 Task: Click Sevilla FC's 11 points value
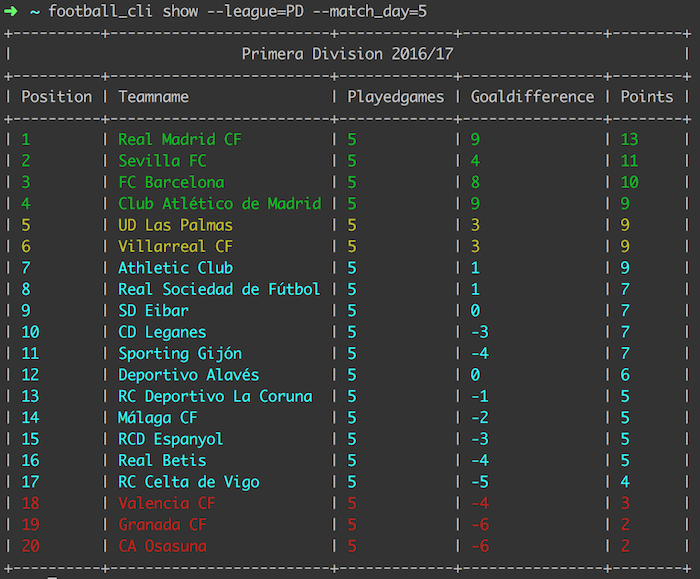click(x=629, y=161)
